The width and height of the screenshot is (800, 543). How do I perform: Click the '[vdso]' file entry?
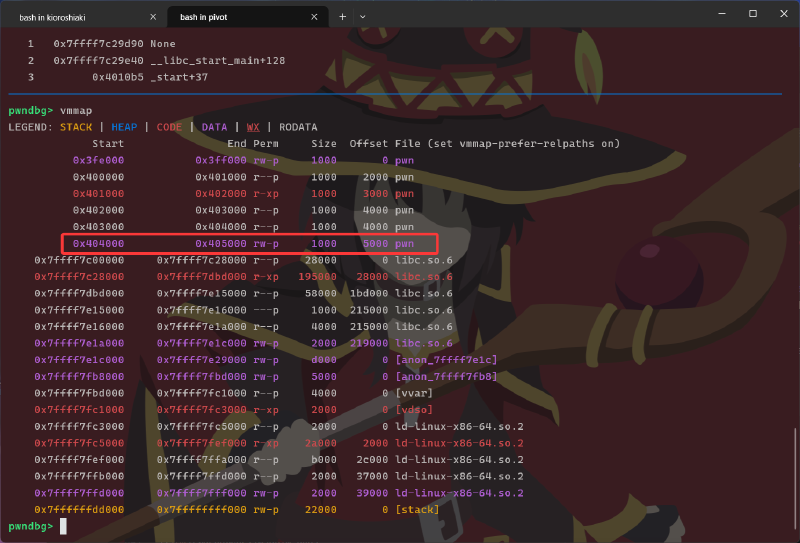pos(414,410)
